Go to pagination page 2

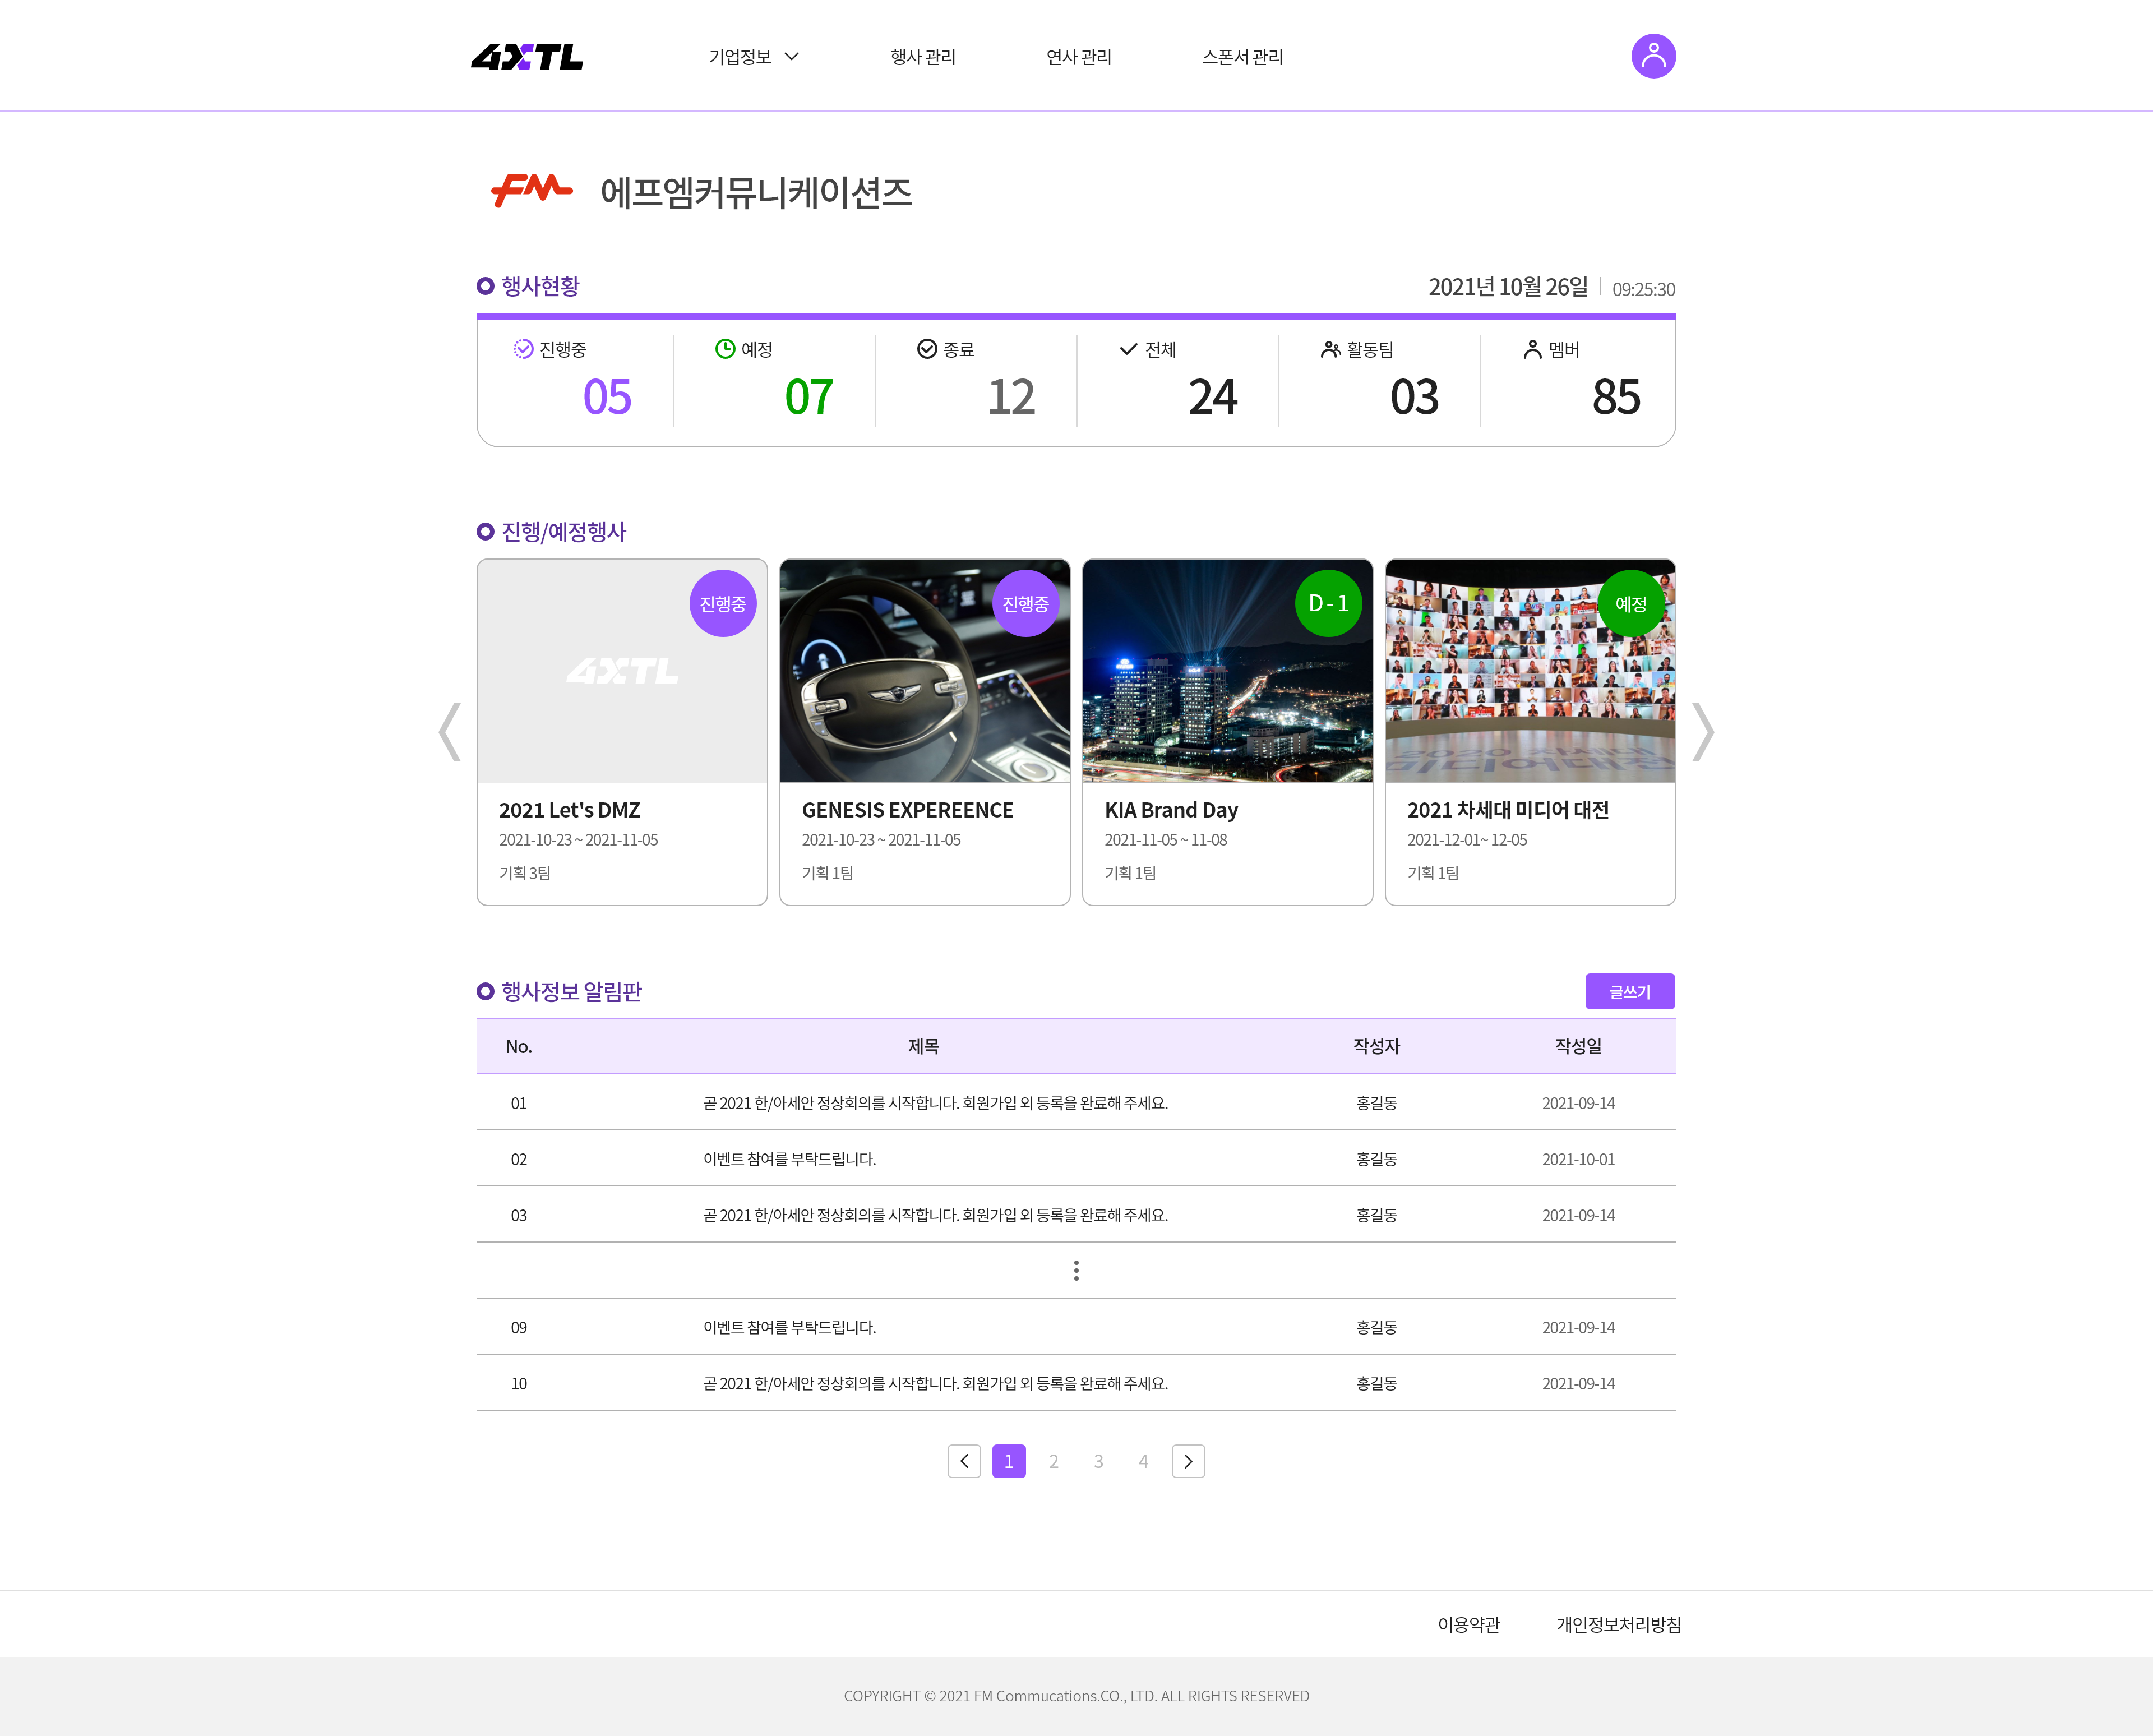click(x=1053, y=1461)
